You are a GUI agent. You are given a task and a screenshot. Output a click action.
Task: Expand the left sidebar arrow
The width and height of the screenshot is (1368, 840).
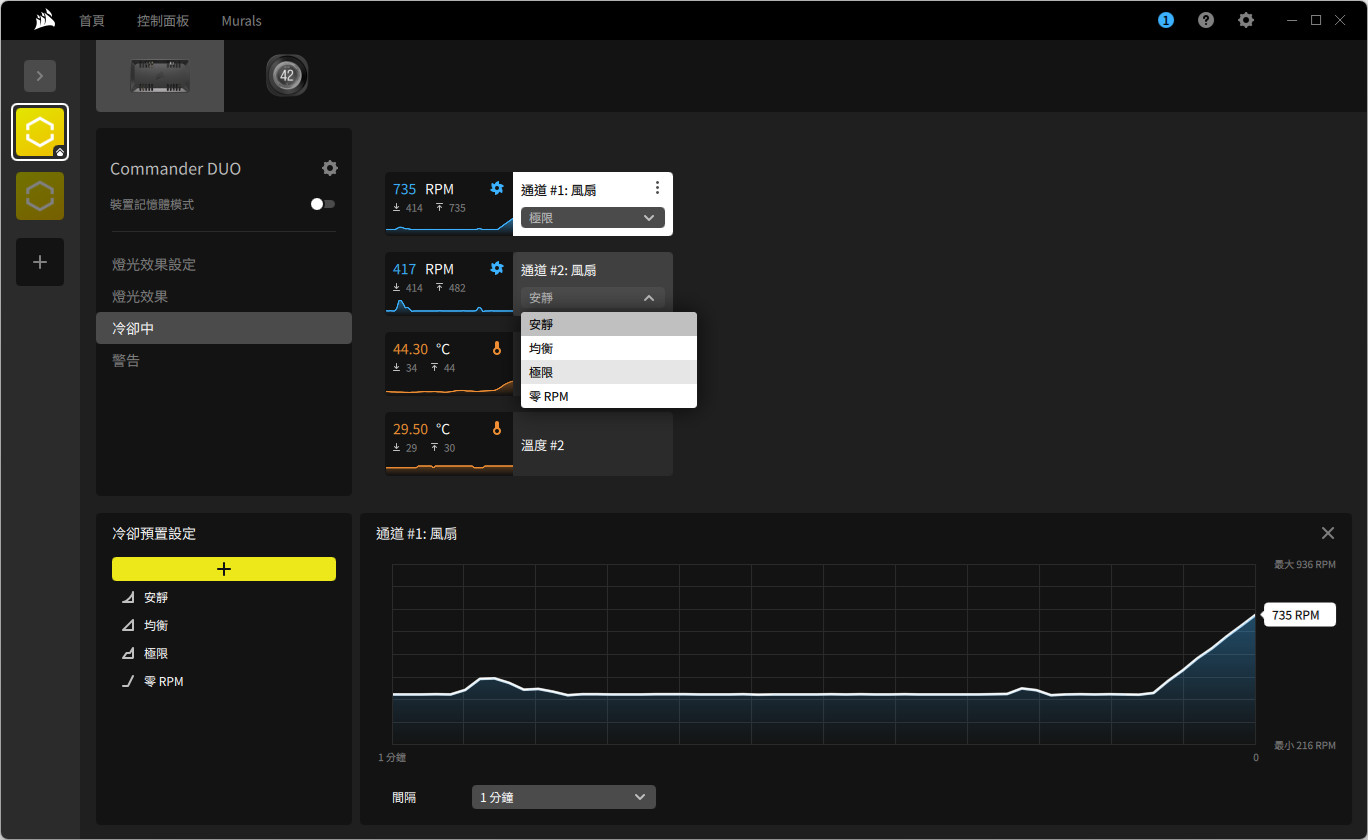[40, 76]
